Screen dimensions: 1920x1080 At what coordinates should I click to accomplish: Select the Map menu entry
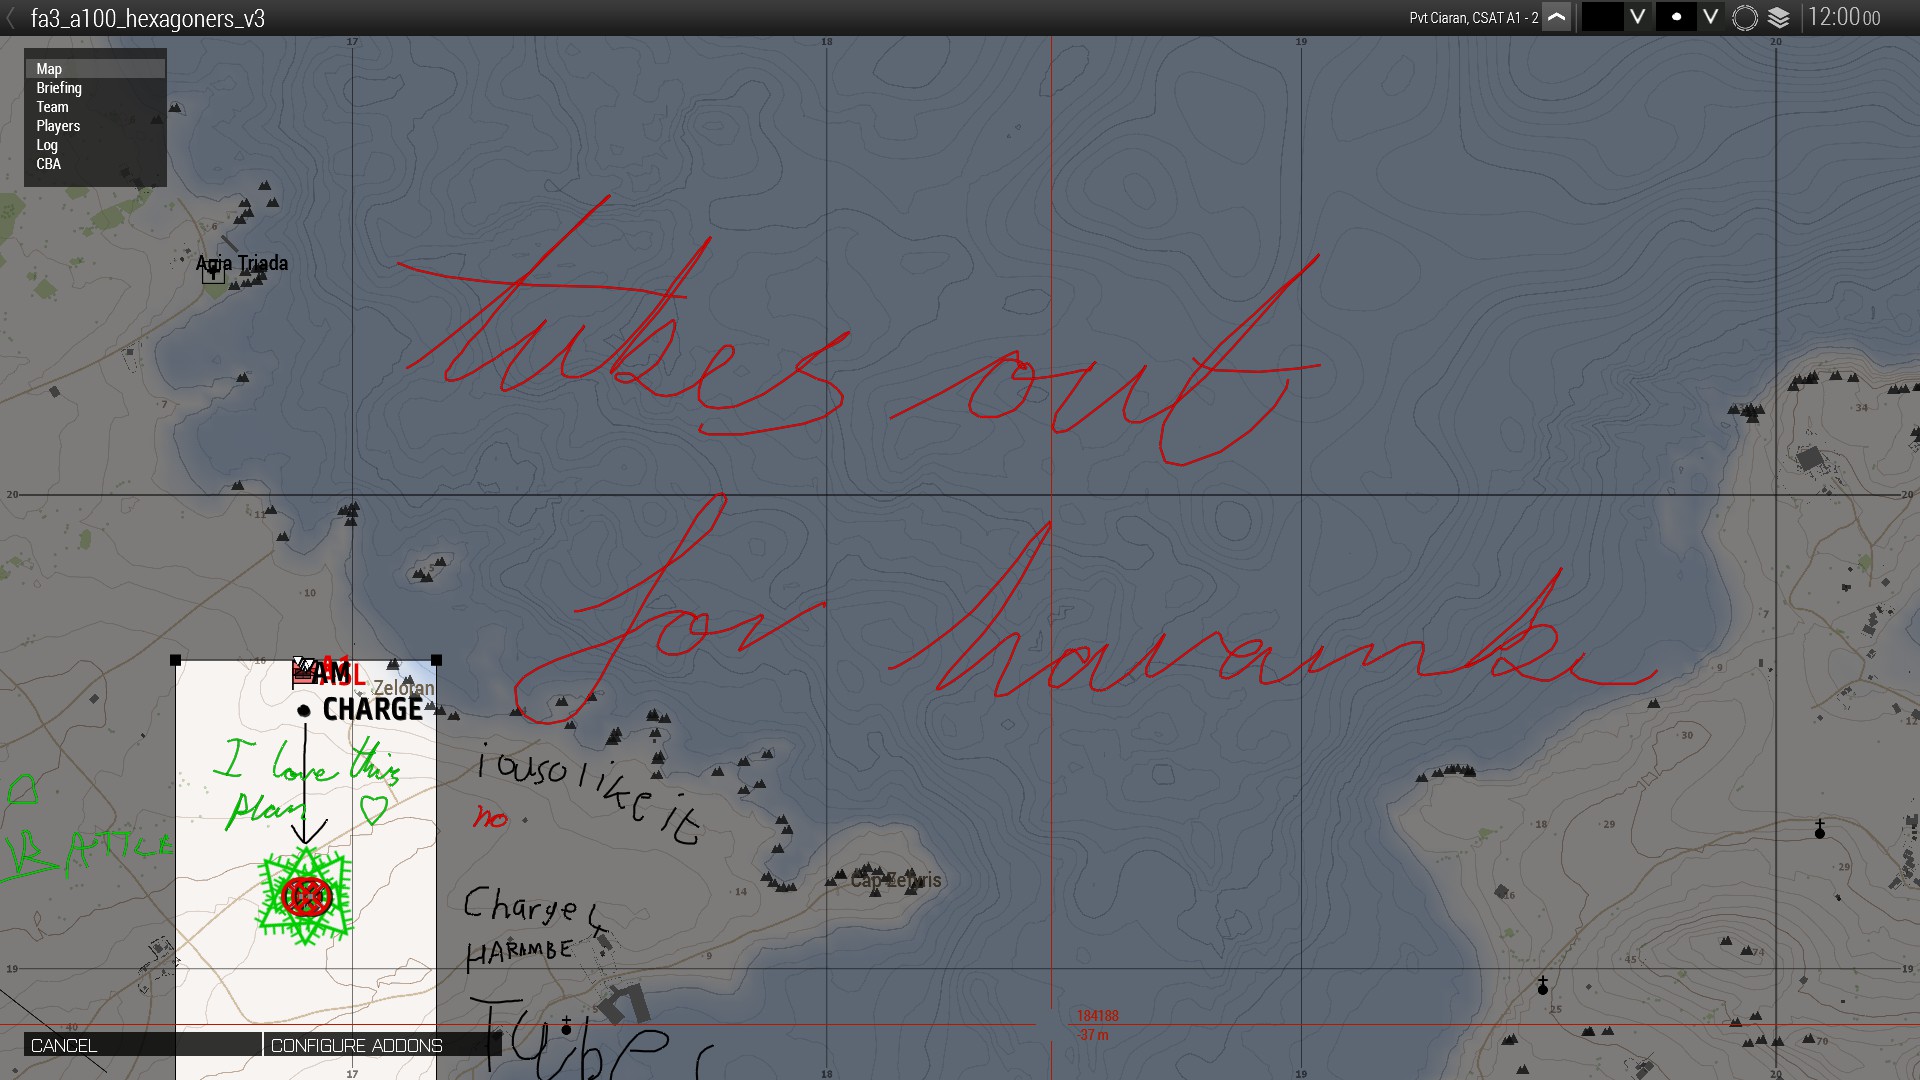[95, 69]
